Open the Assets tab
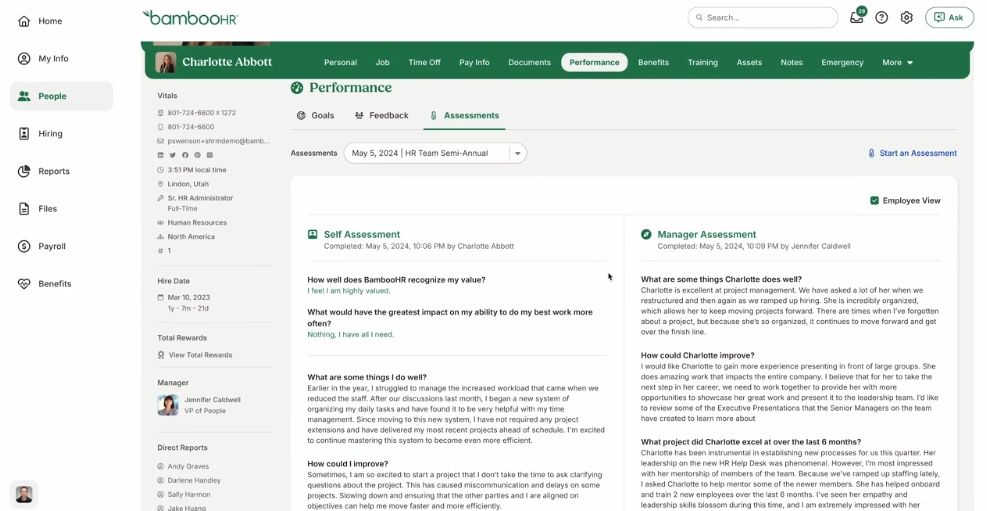Viewport: 987px width, 511px height. click(x=749, y=62)
